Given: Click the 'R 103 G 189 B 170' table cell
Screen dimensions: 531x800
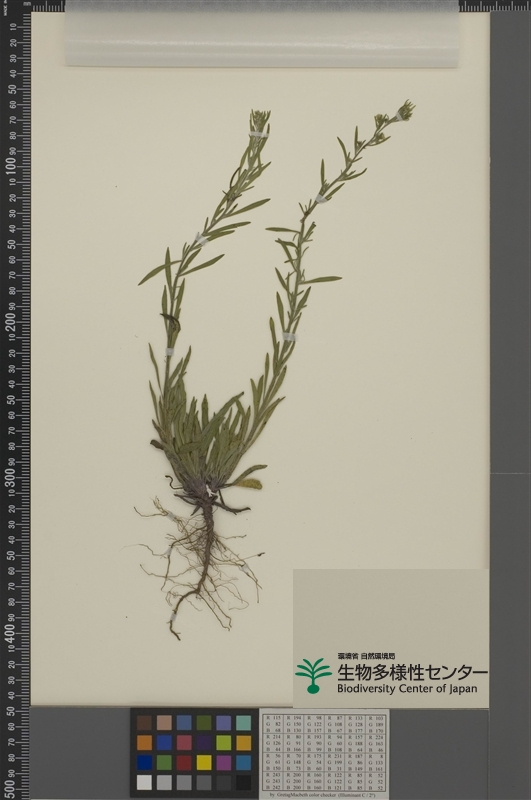Looking at the screenshot, I should 376,723.
